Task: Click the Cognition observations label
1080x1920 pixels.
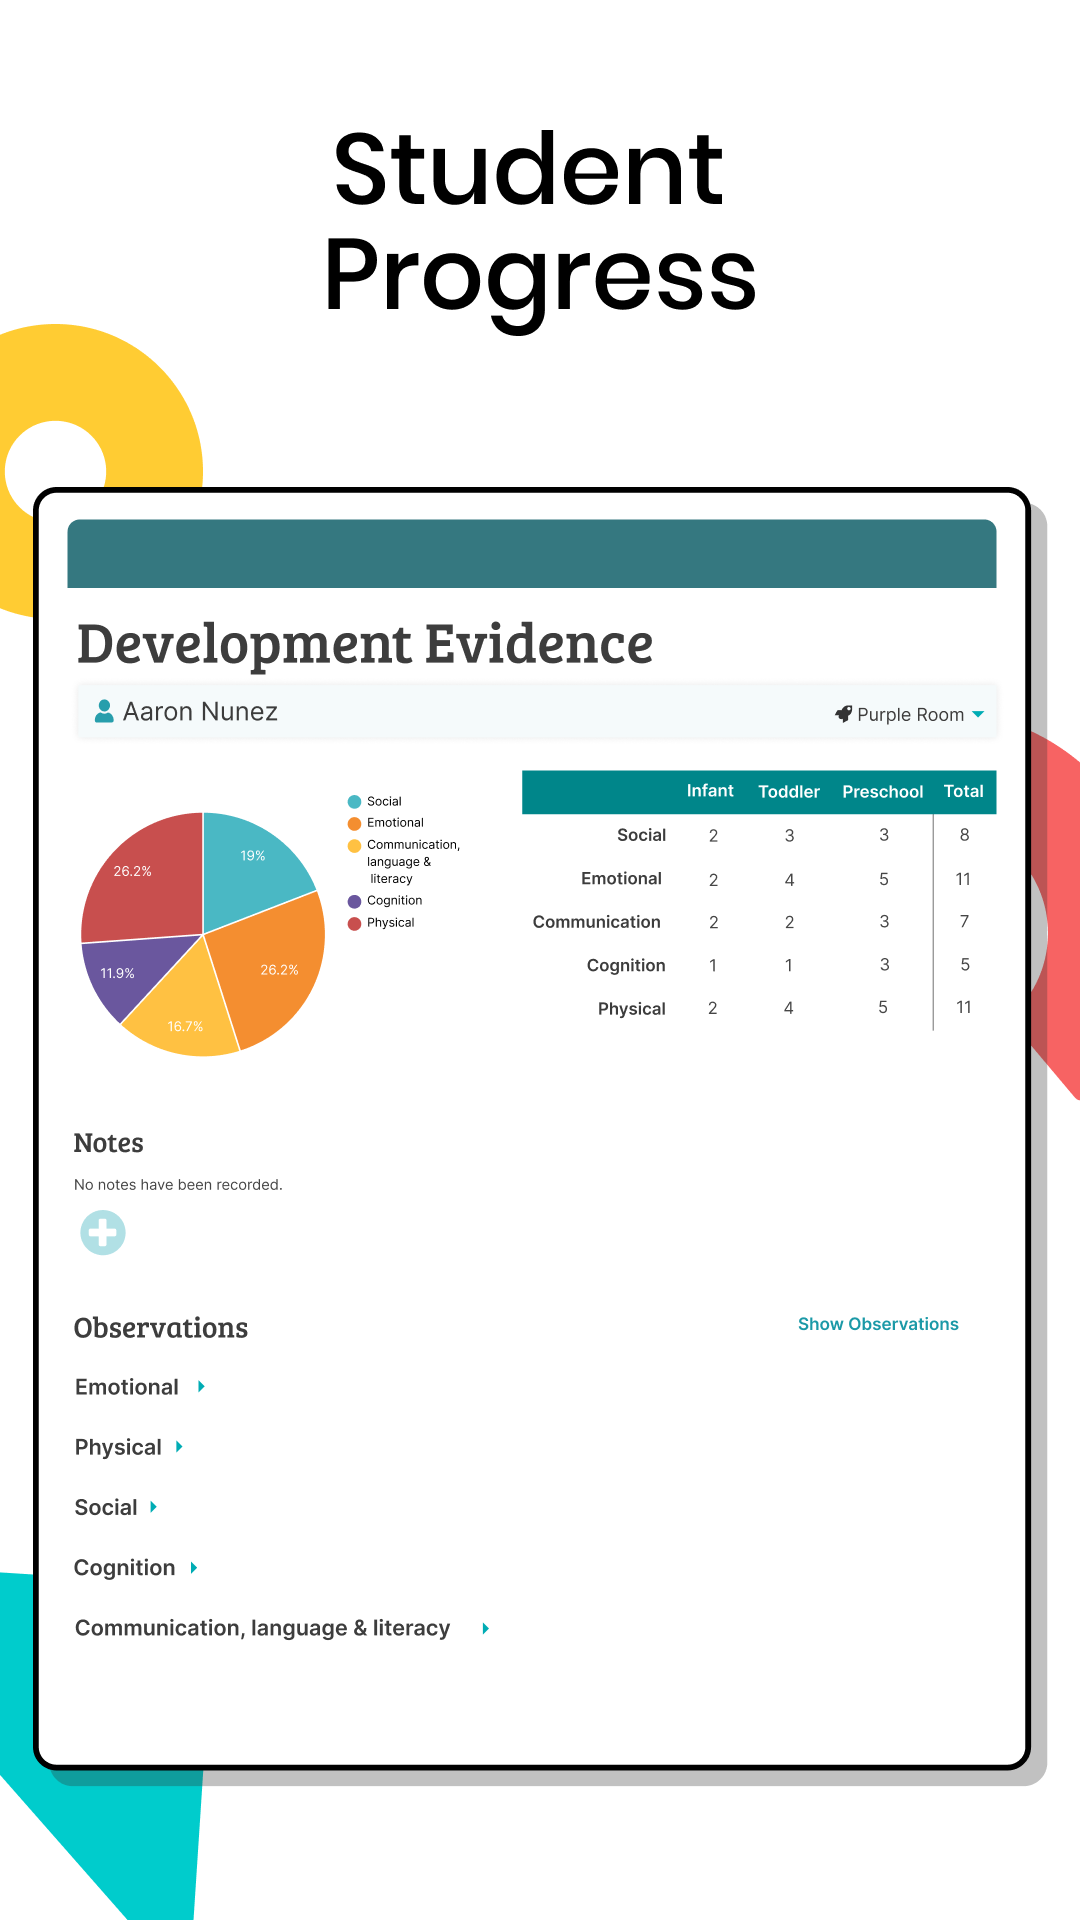Action: coord(124,1568)
